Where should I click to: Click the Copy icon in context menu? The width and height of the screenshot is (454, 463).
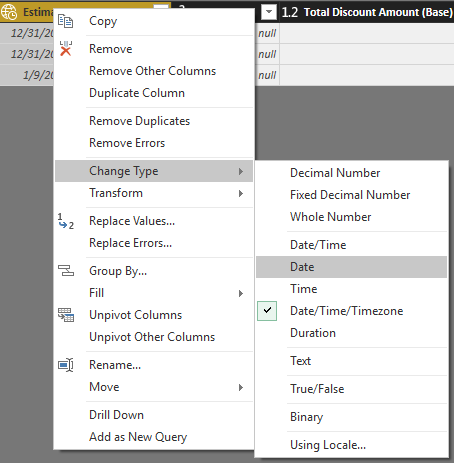coord(65,21)
